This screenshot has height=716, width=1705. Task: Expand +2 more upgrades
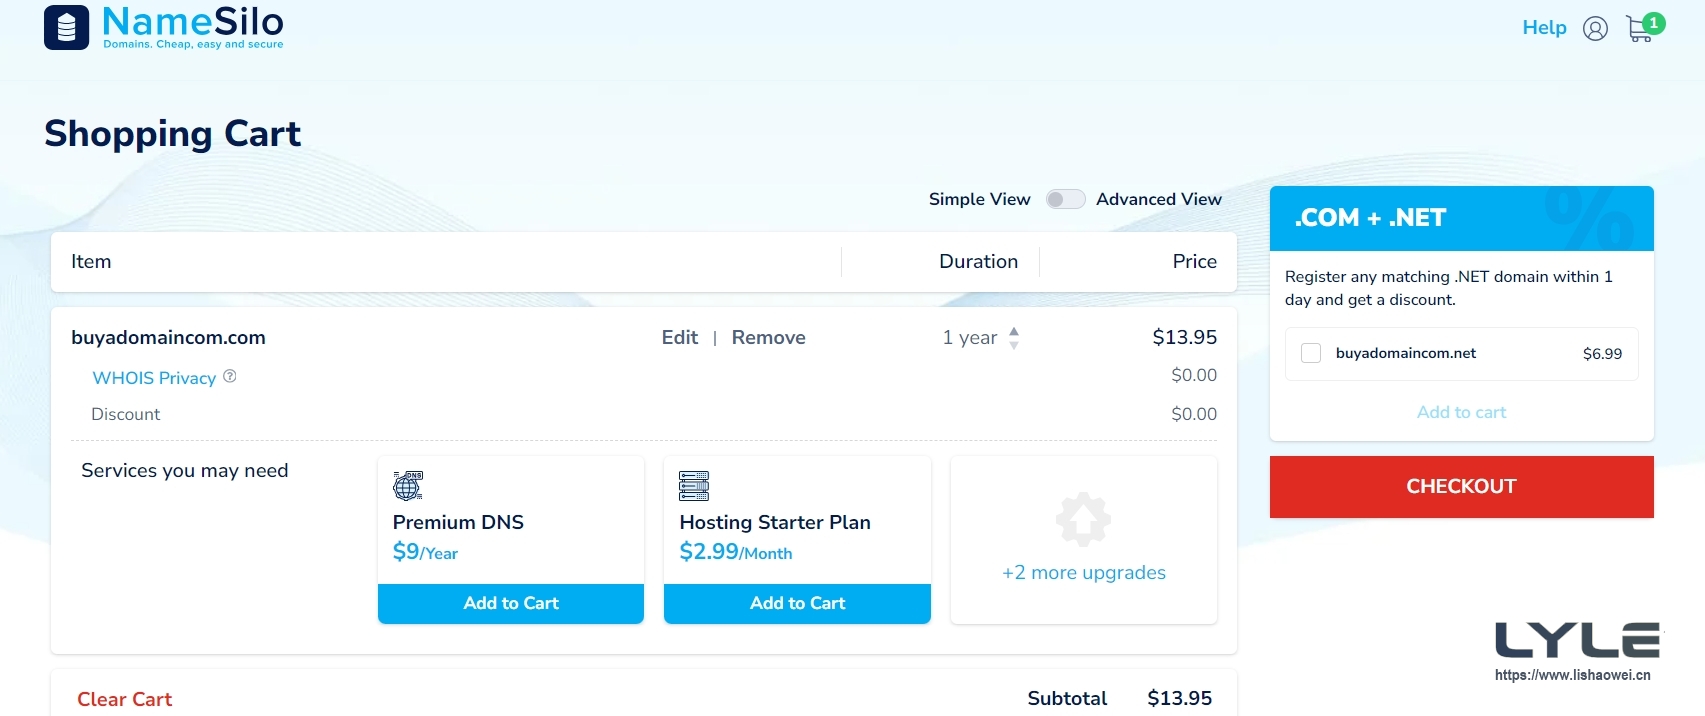(1083, 573)
